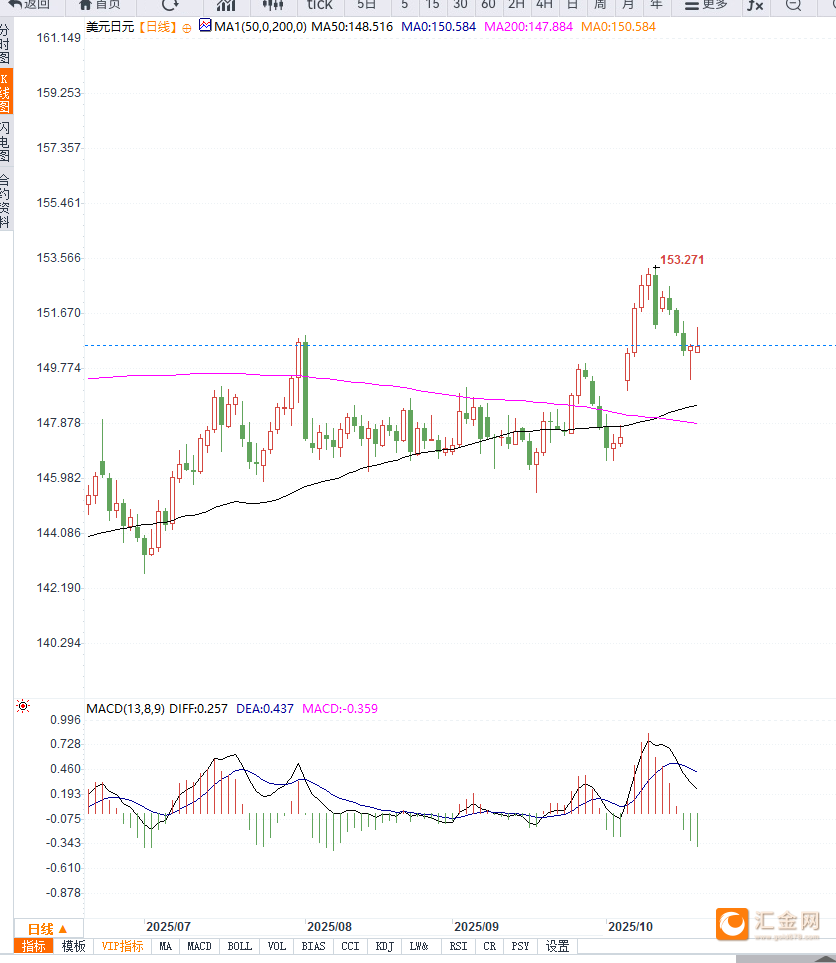The width and height of the screenshot is (836, 963).
Task: Switch to the KDJ indicator tab
Action: [x=384, y=946]
